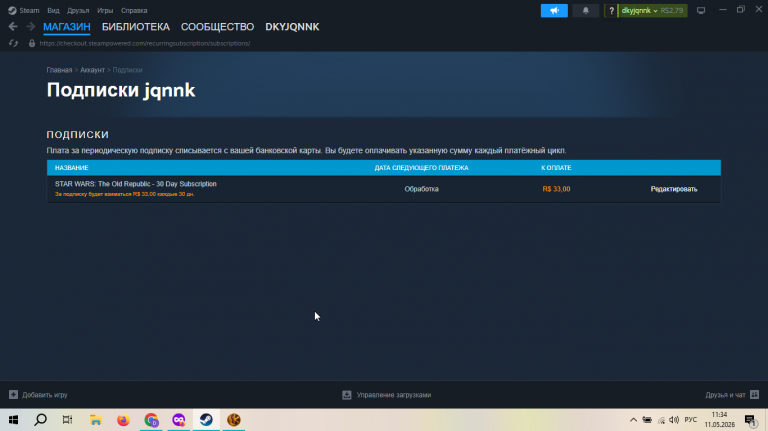Image resolution: width=768 pixels, height=431 pixels.
Task: Open the volume tray icon
Action: tap(674, 420)
